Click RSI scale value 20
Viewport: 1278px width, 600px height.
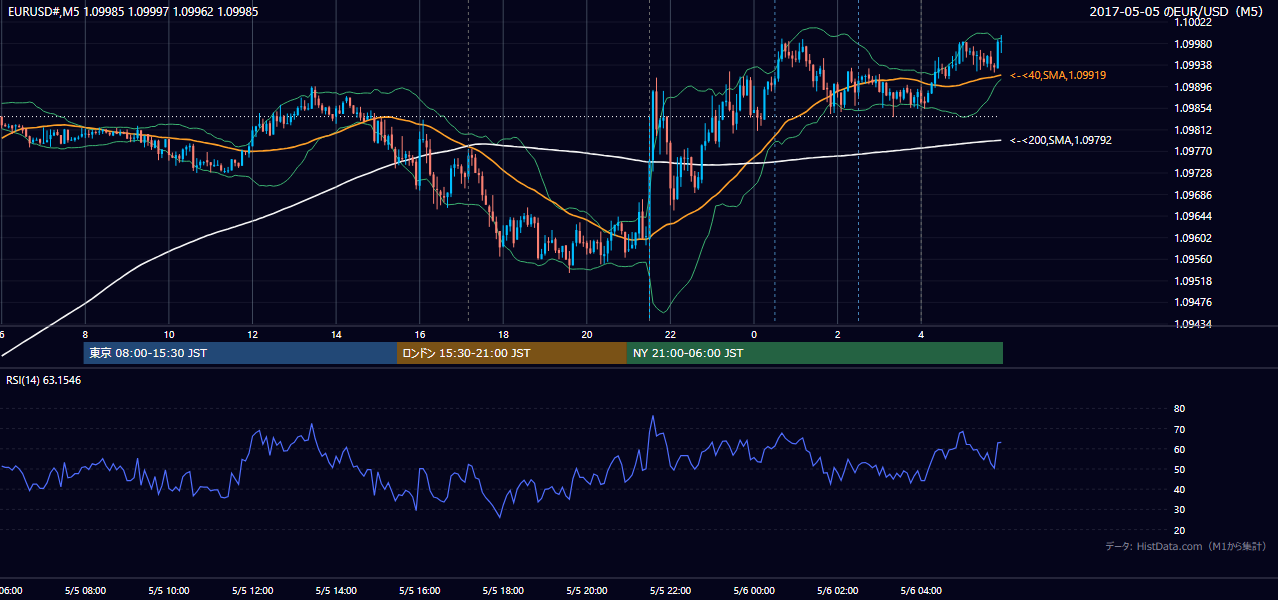[x=1179, y=530]
